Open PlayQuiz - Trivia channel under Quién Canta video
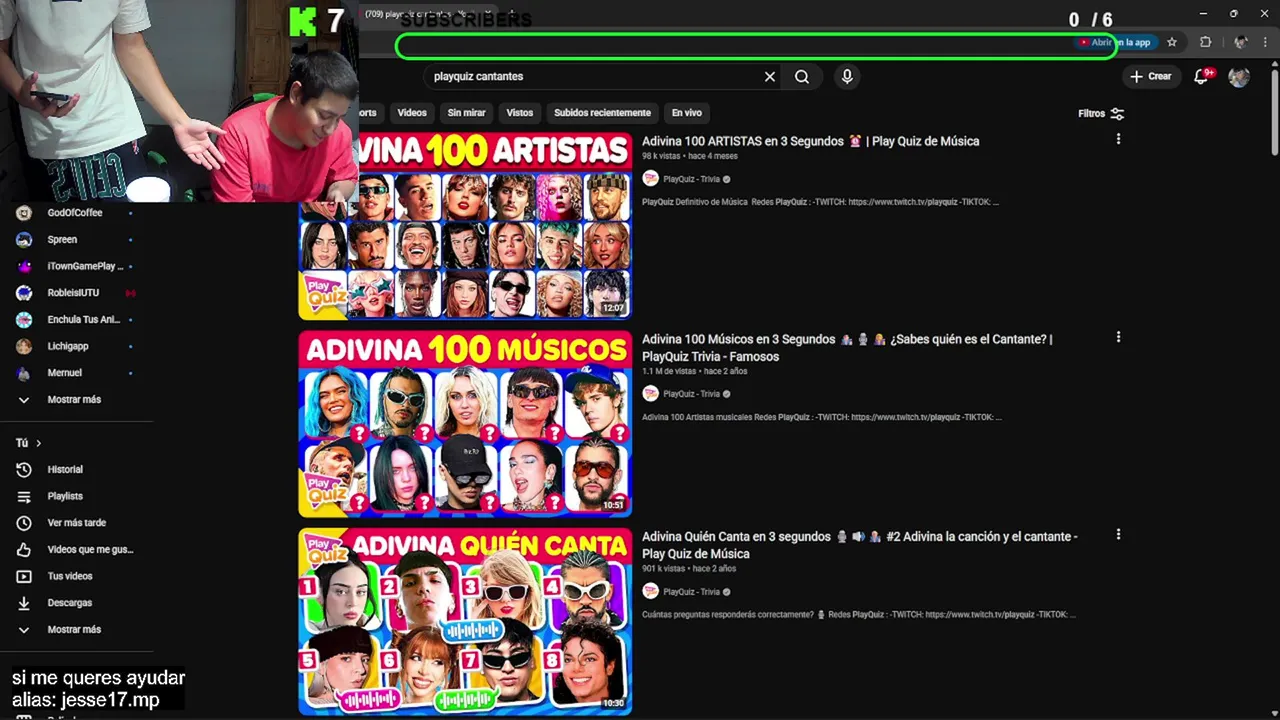The height and width of the screenshot is (720, 1280). [691, 592]
